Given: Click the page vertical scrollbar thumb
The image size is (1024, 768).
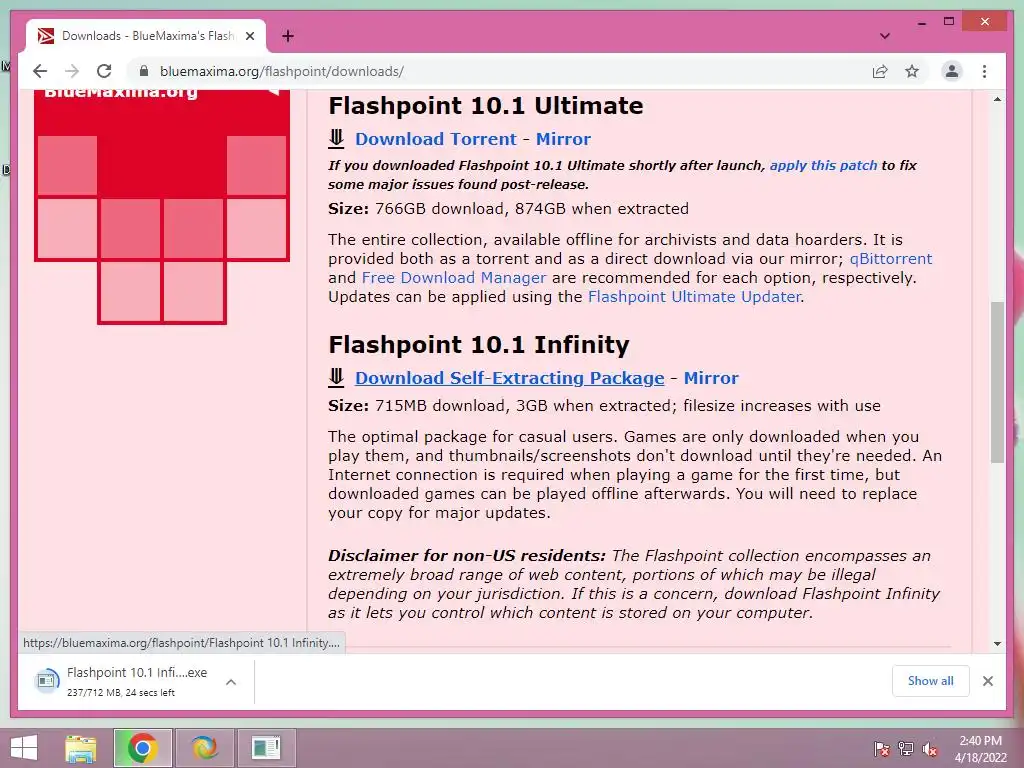Looking at the screenshot, I should 997,382.
